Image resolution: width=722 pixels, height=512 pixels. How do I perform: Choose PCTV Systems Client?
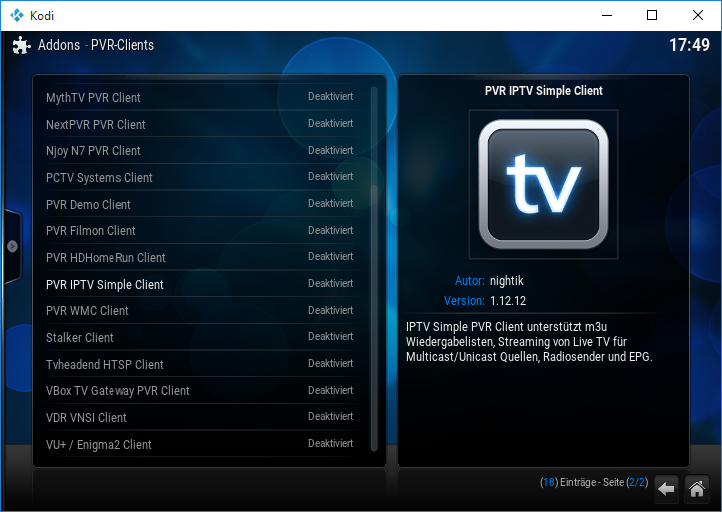coord(200,177)
